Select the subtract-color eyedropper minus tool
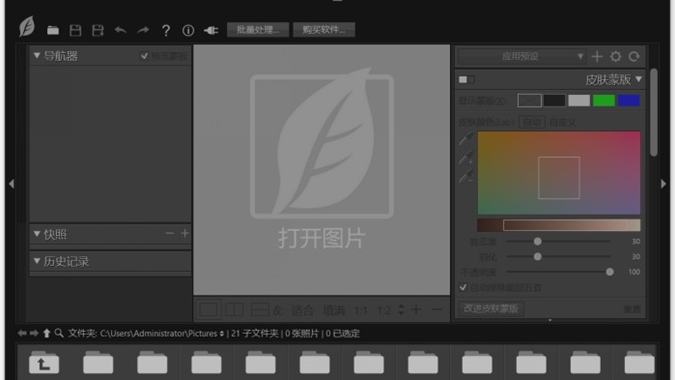This screenshot has width=675, height=380. click(466, 176)
